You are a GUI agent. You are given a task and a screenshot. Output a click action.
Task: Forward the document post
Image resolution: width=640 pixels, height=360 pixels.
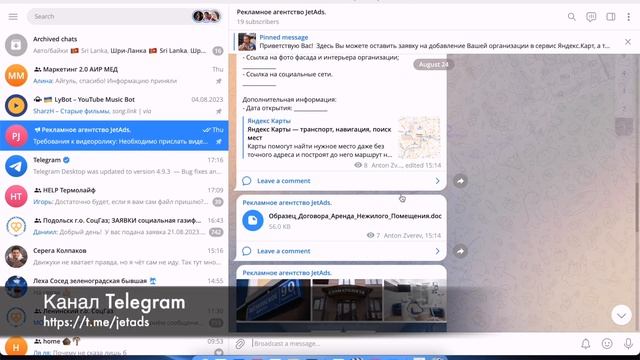[x=460, y=251]
